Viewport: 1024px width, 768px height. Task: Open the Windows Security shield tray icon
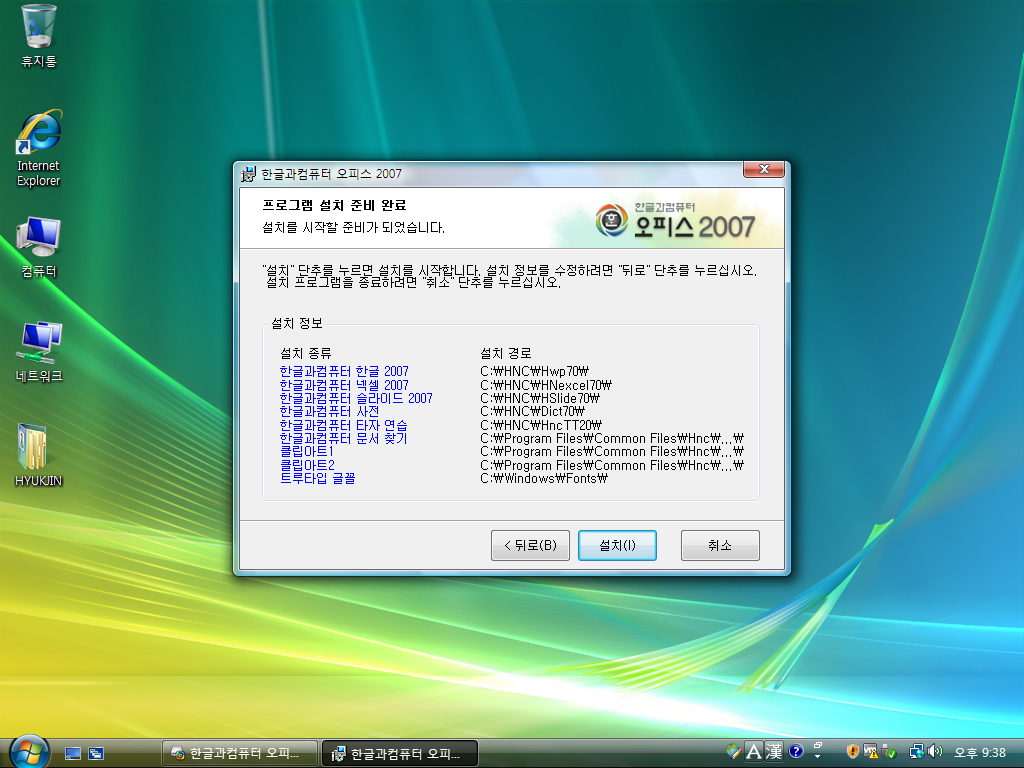tap(852, 752)
